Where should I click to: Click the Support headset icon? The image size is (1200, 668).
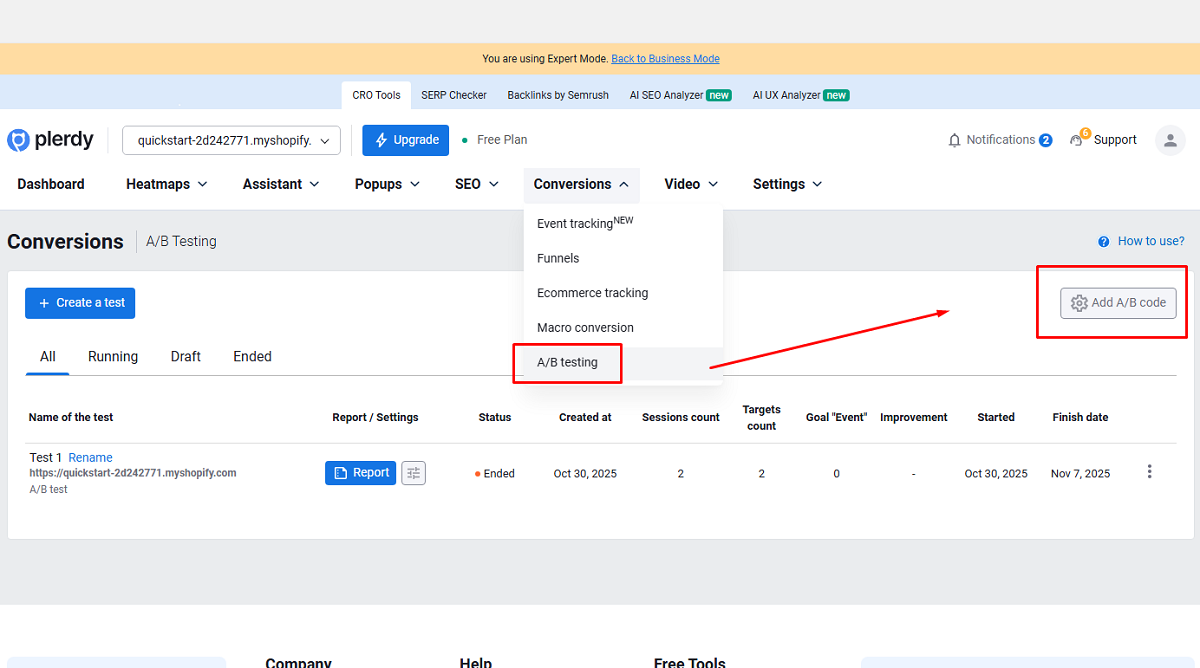1077,140
